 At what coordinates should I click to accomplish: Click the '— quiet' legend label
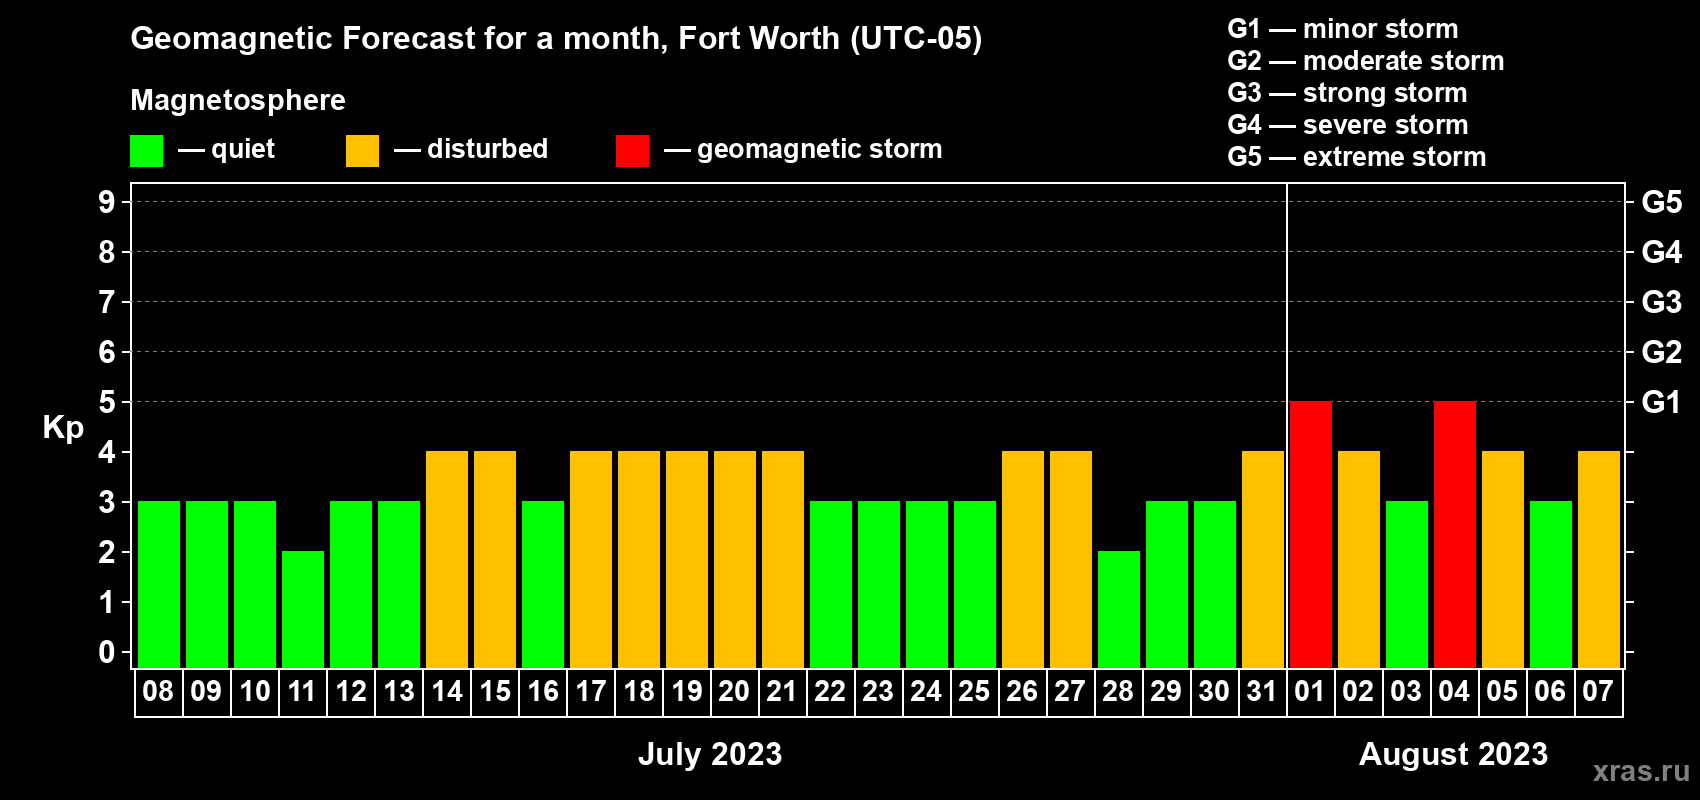point(227,150)
